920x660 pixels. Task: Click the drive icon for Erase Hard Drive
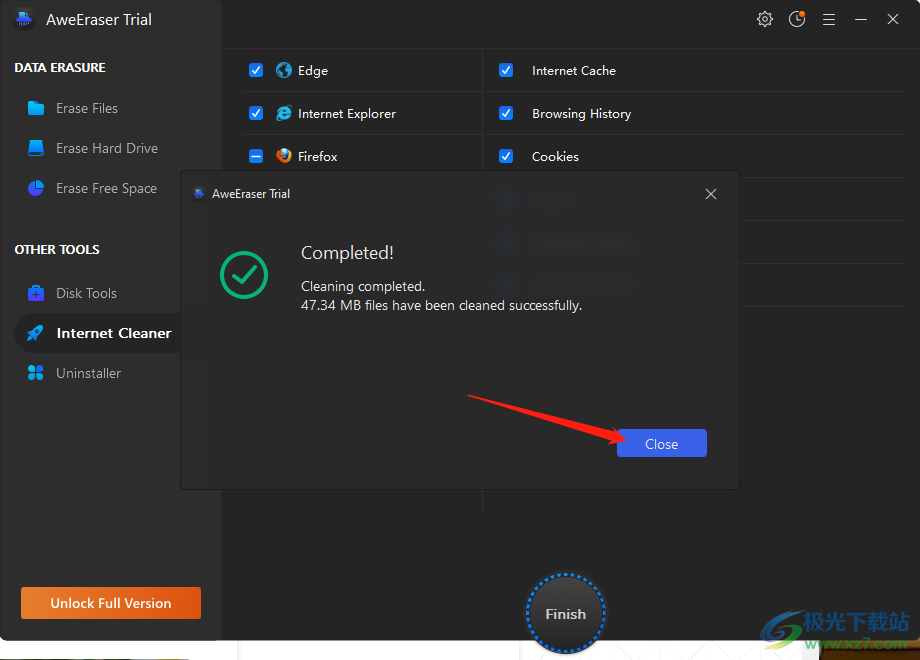pos(36,148)
